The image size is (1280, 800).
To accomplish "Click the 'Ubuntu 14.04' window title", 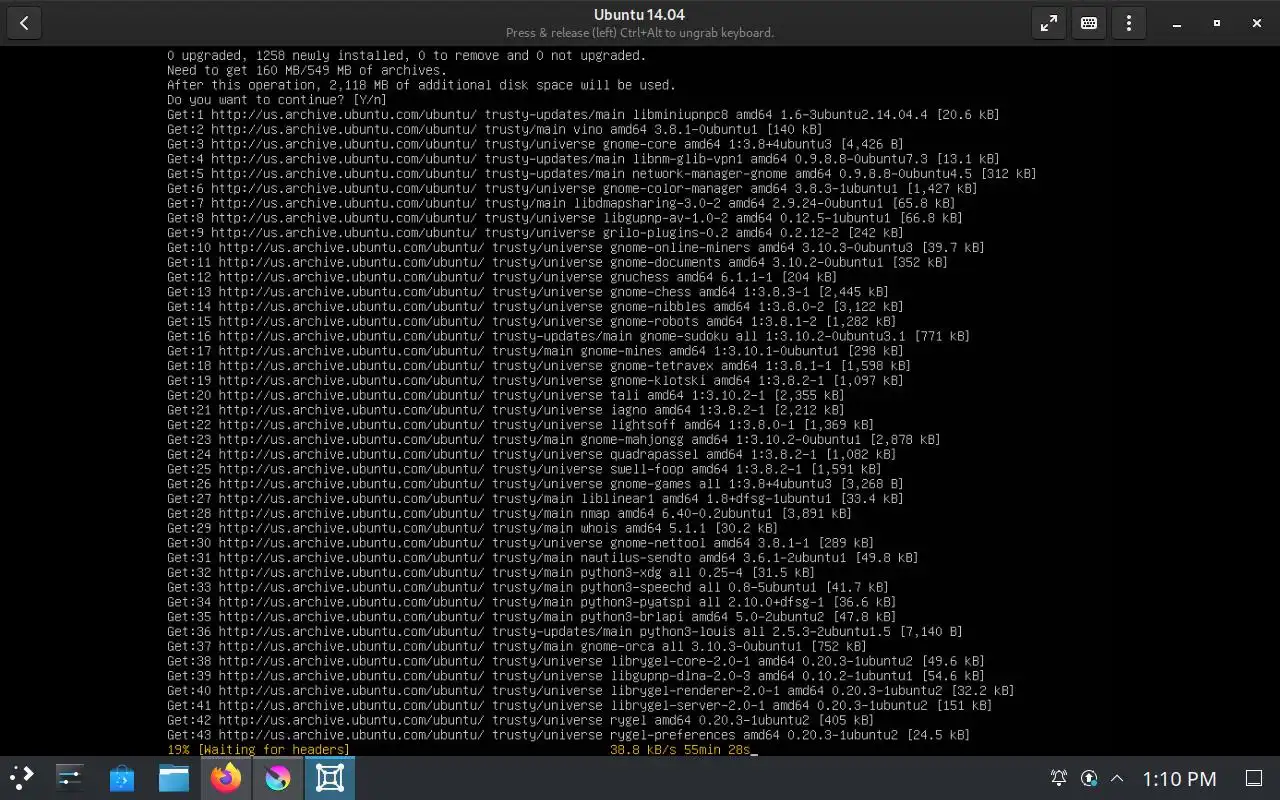I will click(639, 15).
